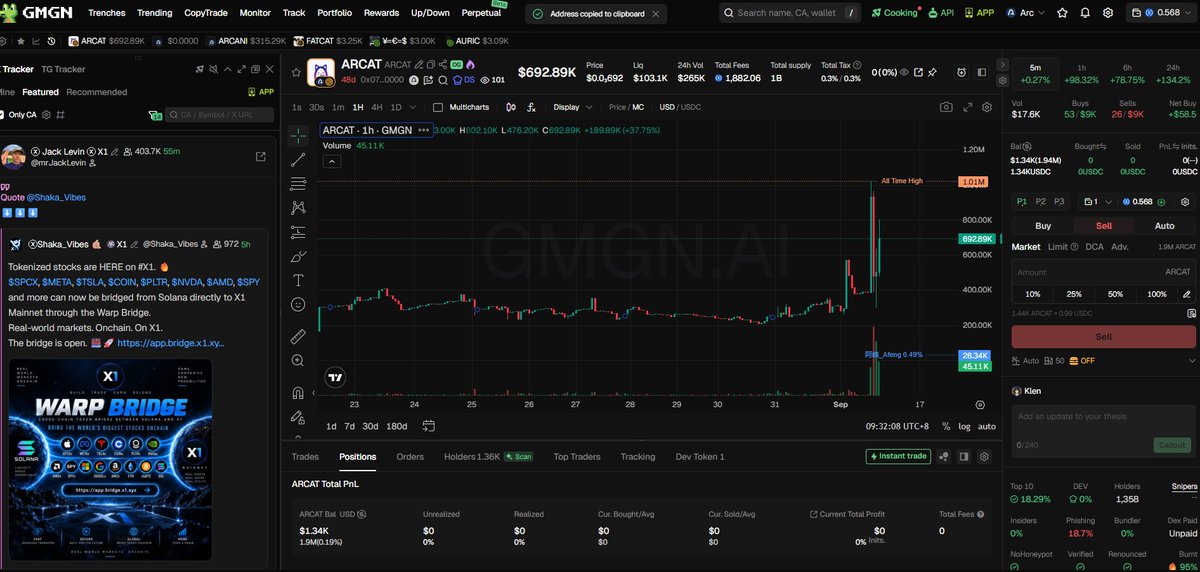
Task: Select the trend line drawing tool
Action: point(298,159)
